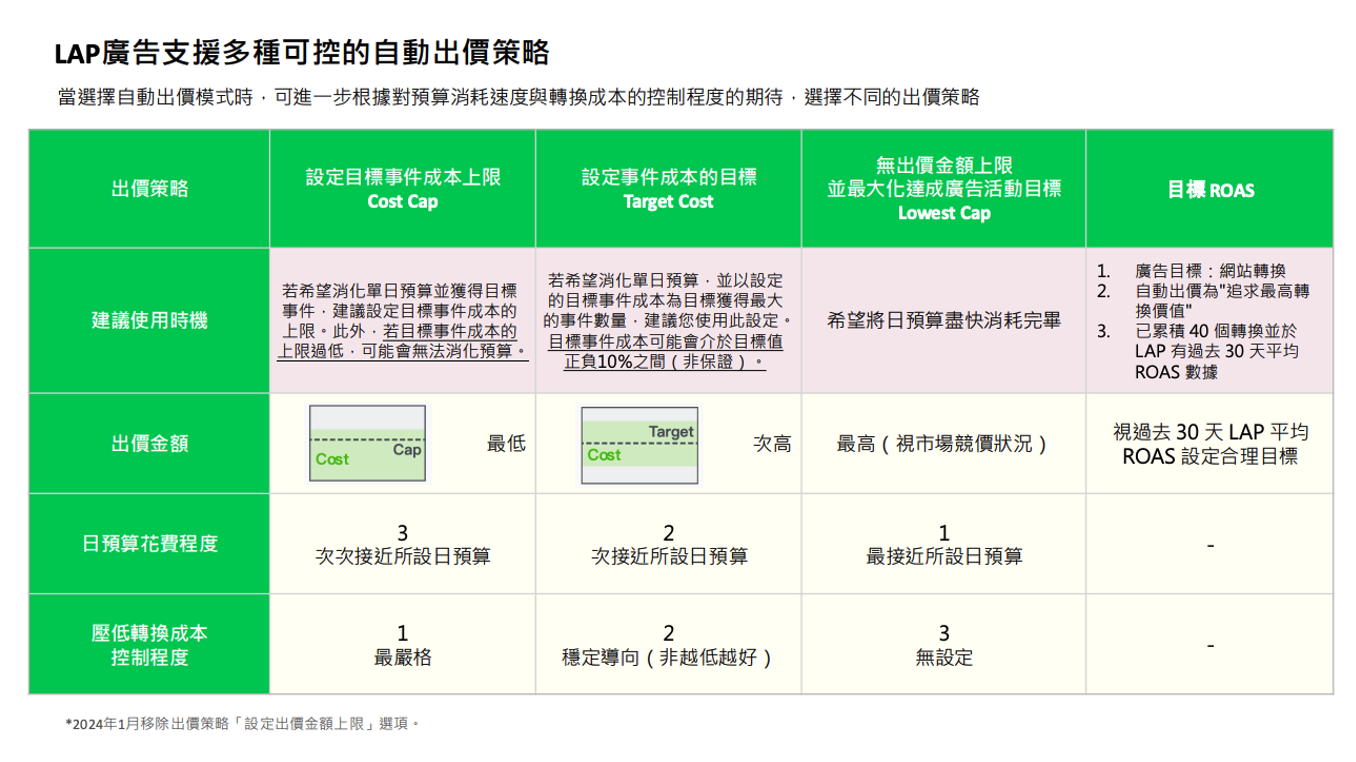Click the 目標 ROAS column header
Screen dimensions: 1356x762
coord(1209,190)
